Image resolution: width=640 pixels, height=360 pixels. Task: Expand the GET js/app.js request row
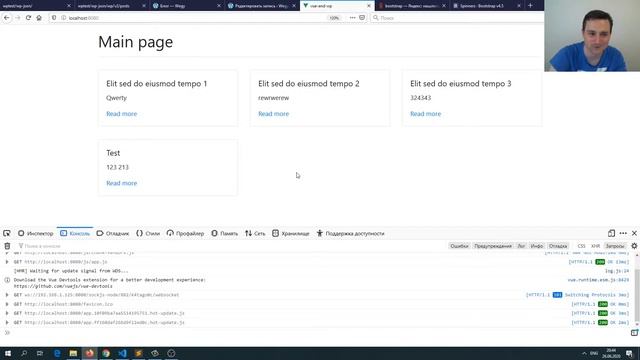7,262
